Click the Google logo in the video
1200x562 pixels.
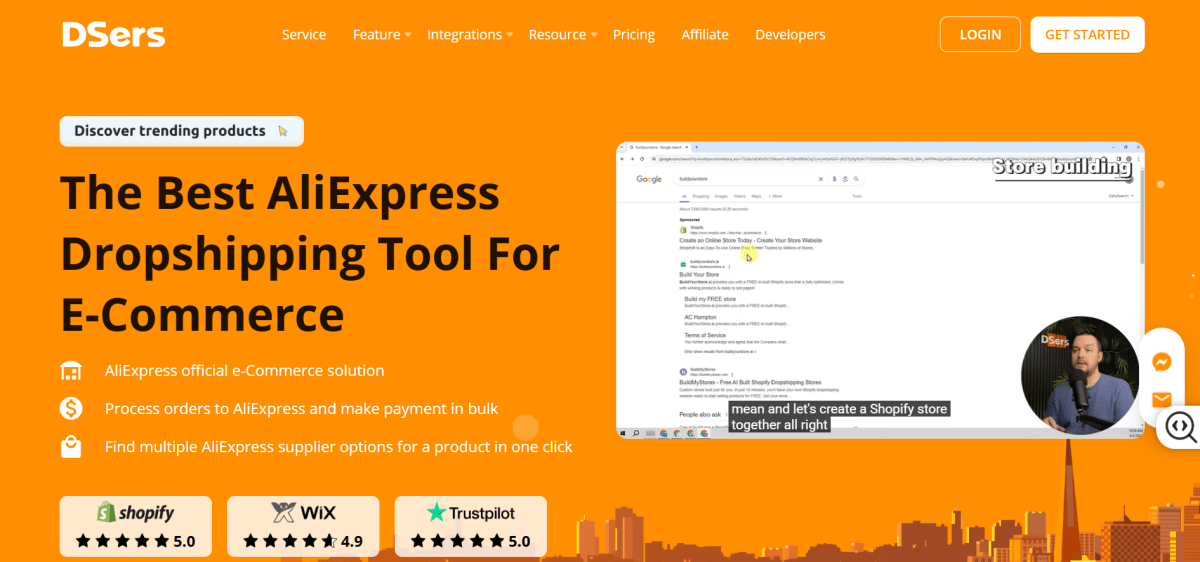click(x=649, y=179)
